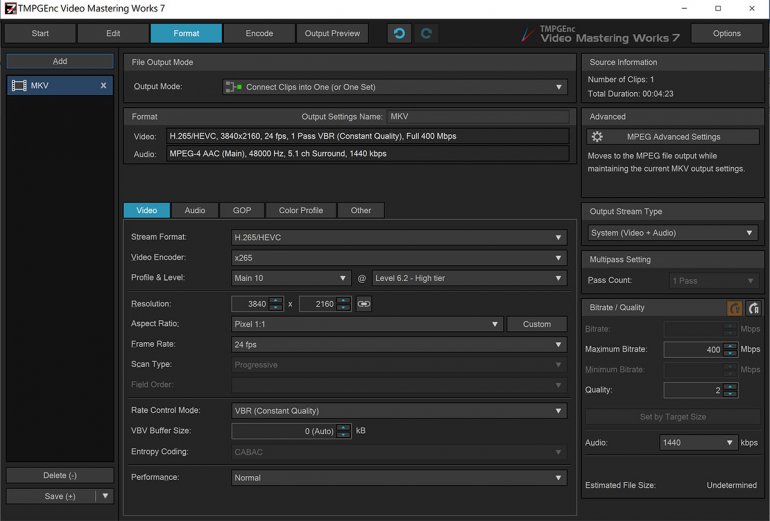Screen dimensions: 770x521
Task: Go to the Encode stage tab
Action: coord(259,33)
